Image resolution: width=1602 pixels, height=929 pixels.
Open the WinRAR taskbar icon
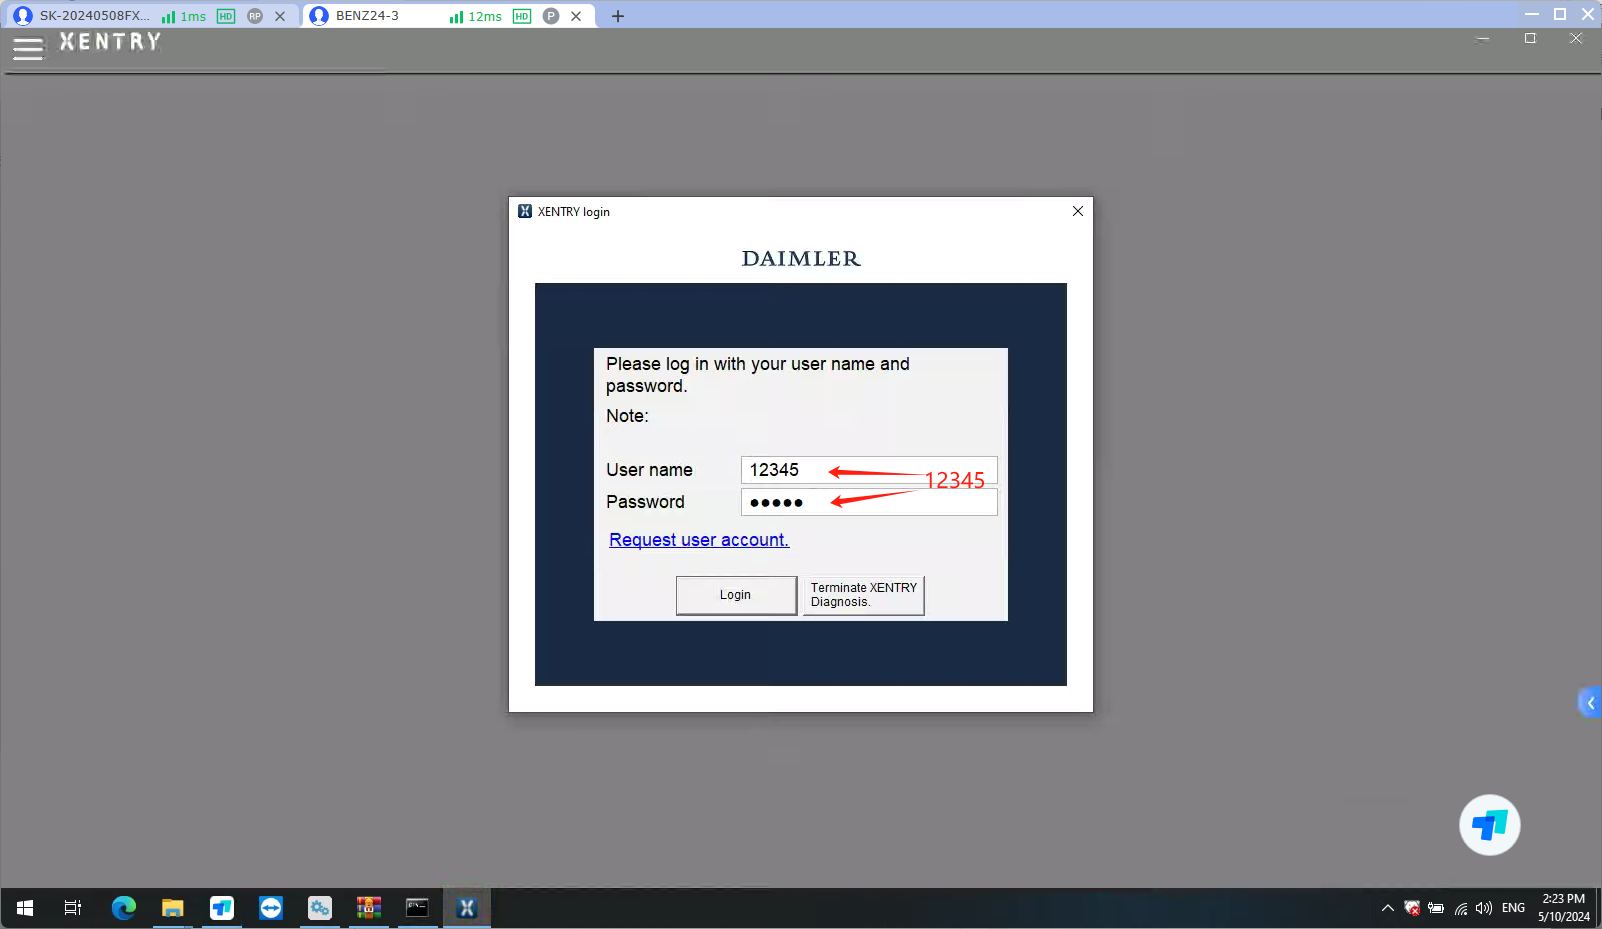[x=368, y=908]
